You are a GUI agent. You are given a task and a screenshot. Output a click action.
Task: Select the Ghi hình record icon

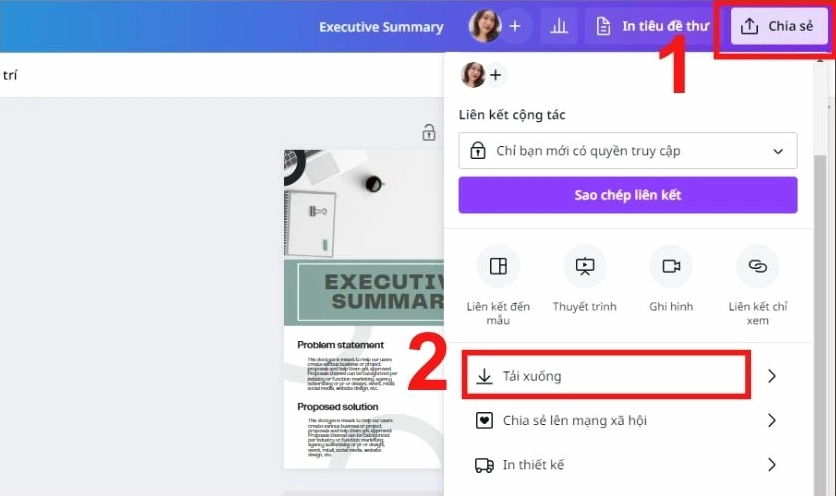670,266
